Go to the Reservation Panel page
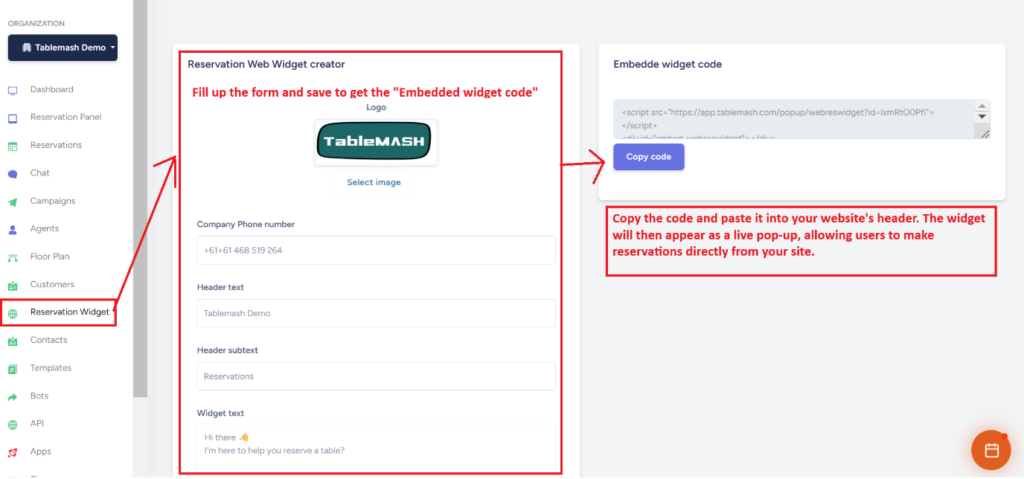The height and width of the screenshot is (479, 1024). tap(65, 117)
